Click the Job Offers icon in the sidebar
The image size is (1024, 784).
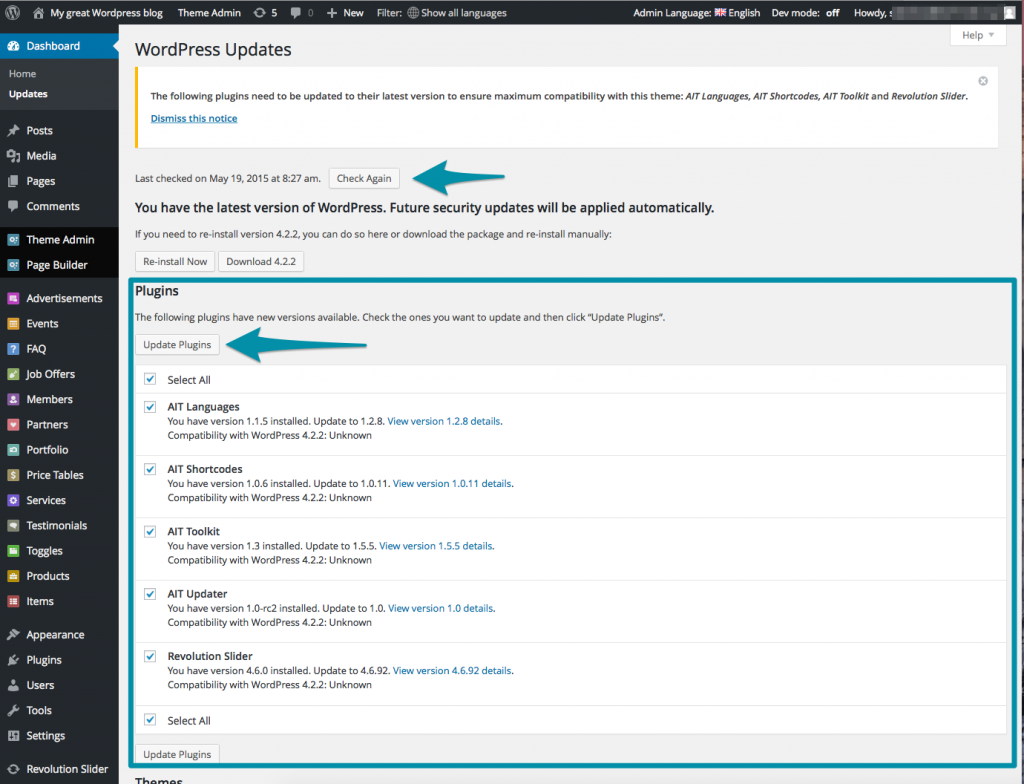click(x=13, y=374)
